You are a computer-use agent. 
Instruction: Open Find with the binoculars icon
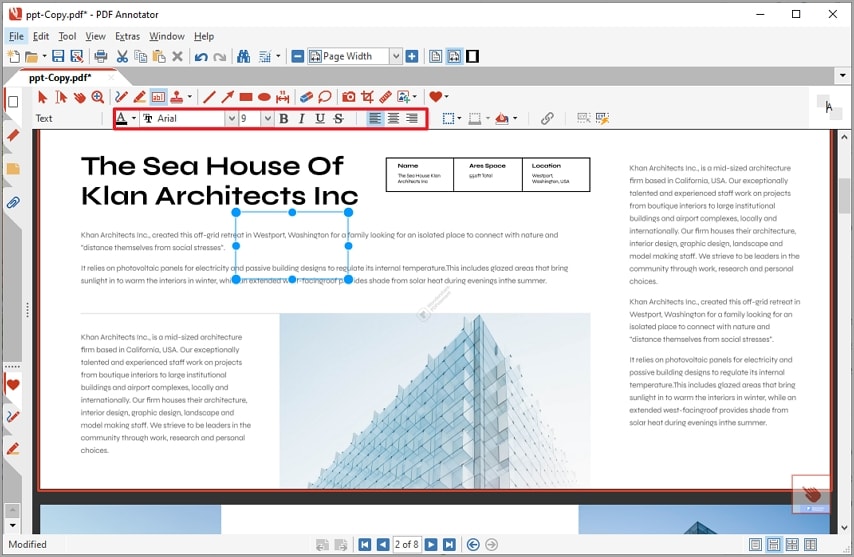click(243, 56)
